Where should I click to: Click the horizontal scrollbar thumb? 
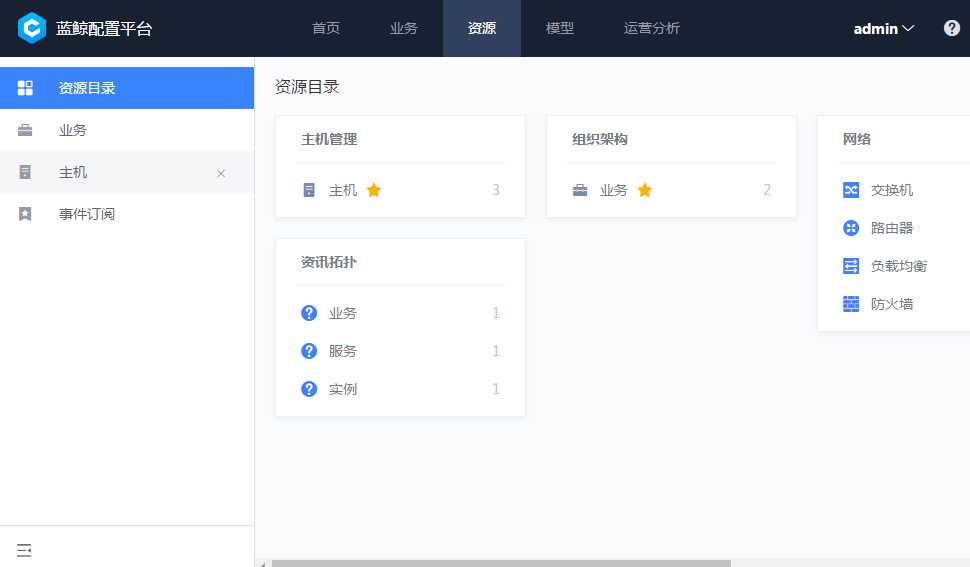point(501,563)
